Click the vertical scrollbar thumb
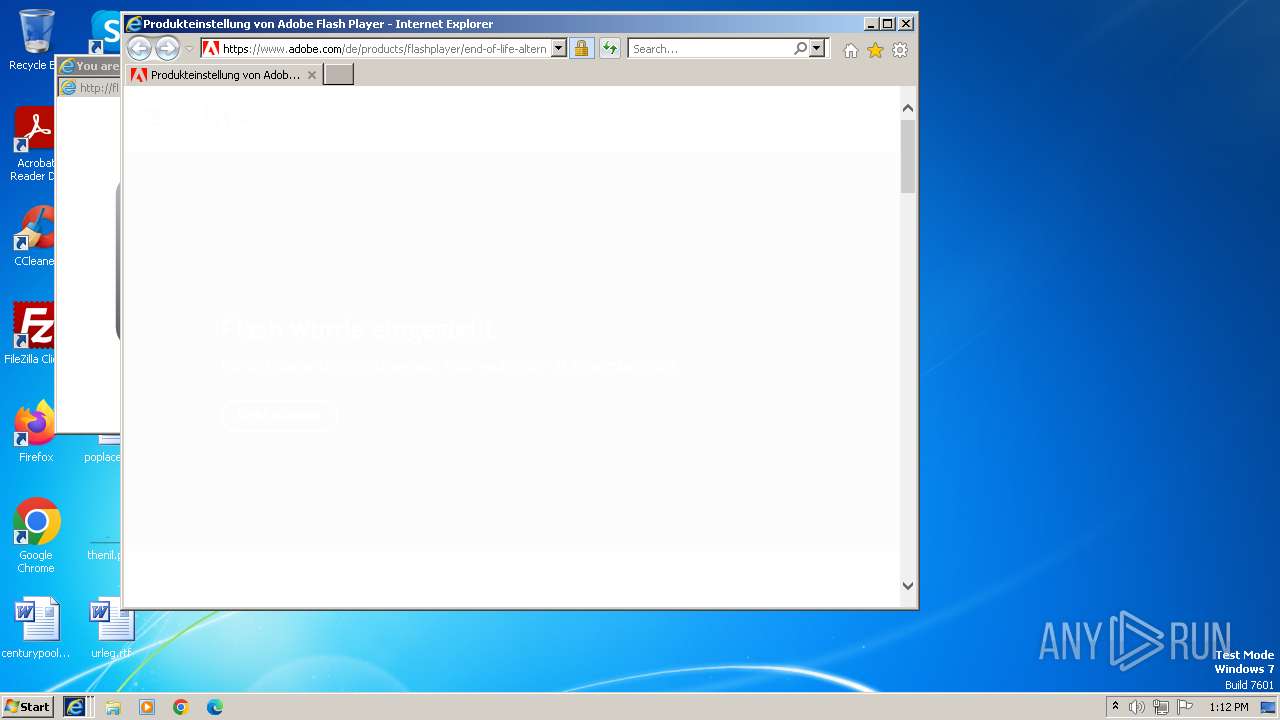The height and width of the screenshot is (720, 1280). point(908,156)
